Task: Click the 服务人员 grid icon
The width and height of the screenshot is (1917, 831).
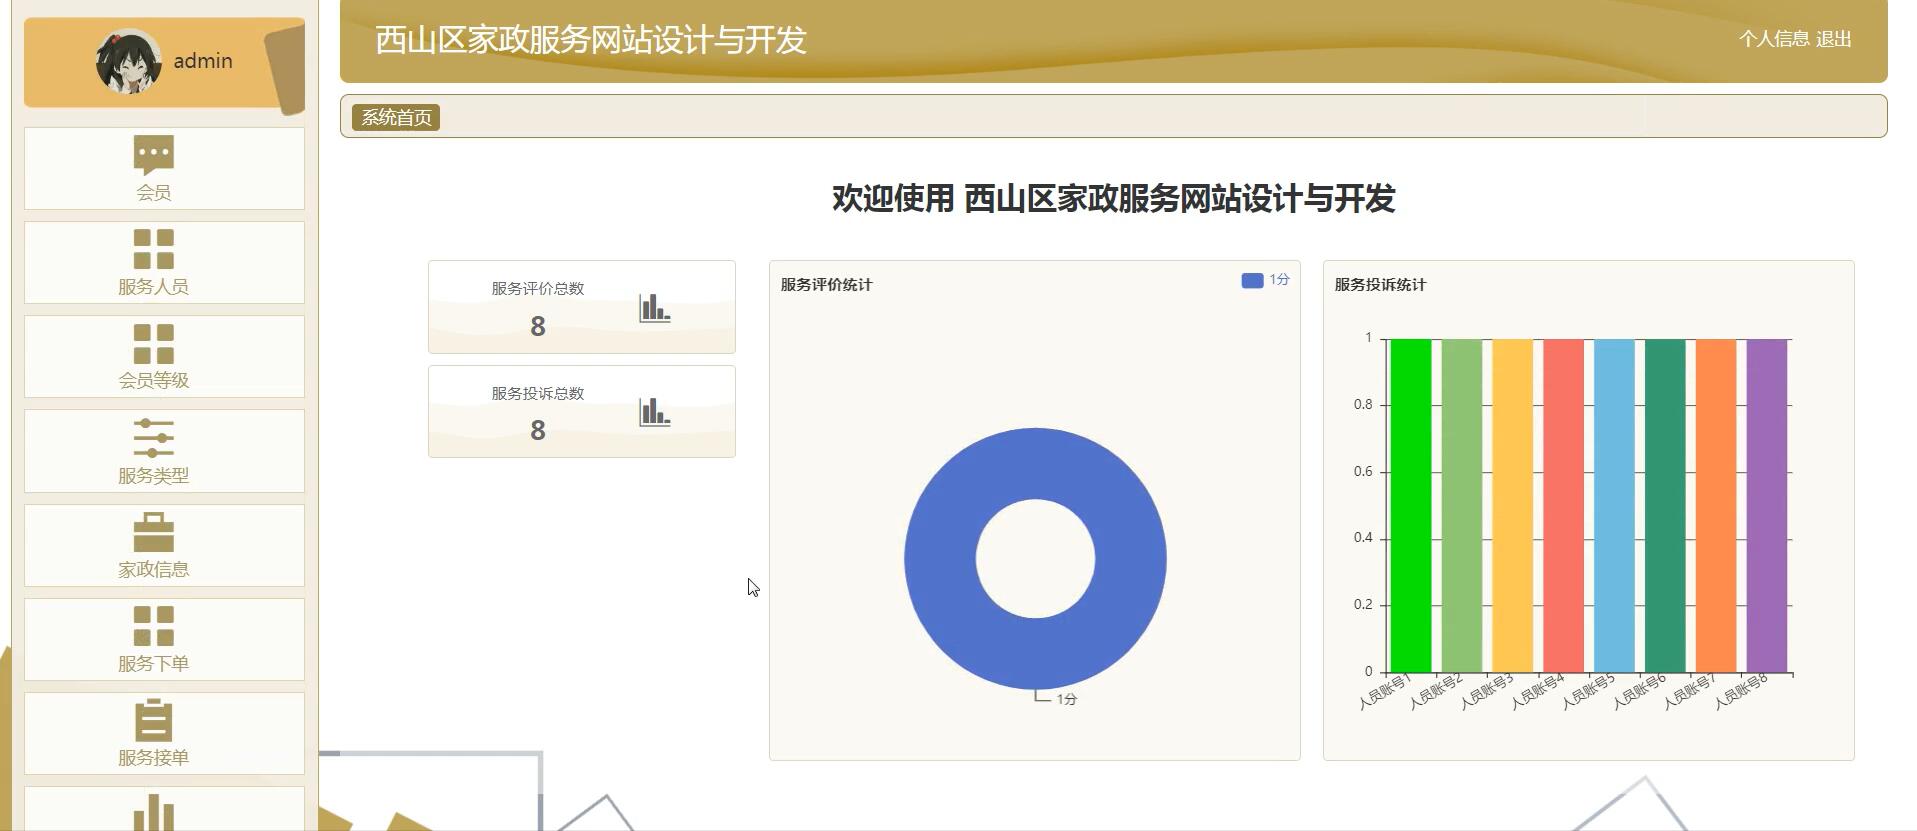Action: pyautogui.click(x=154, y=249)
